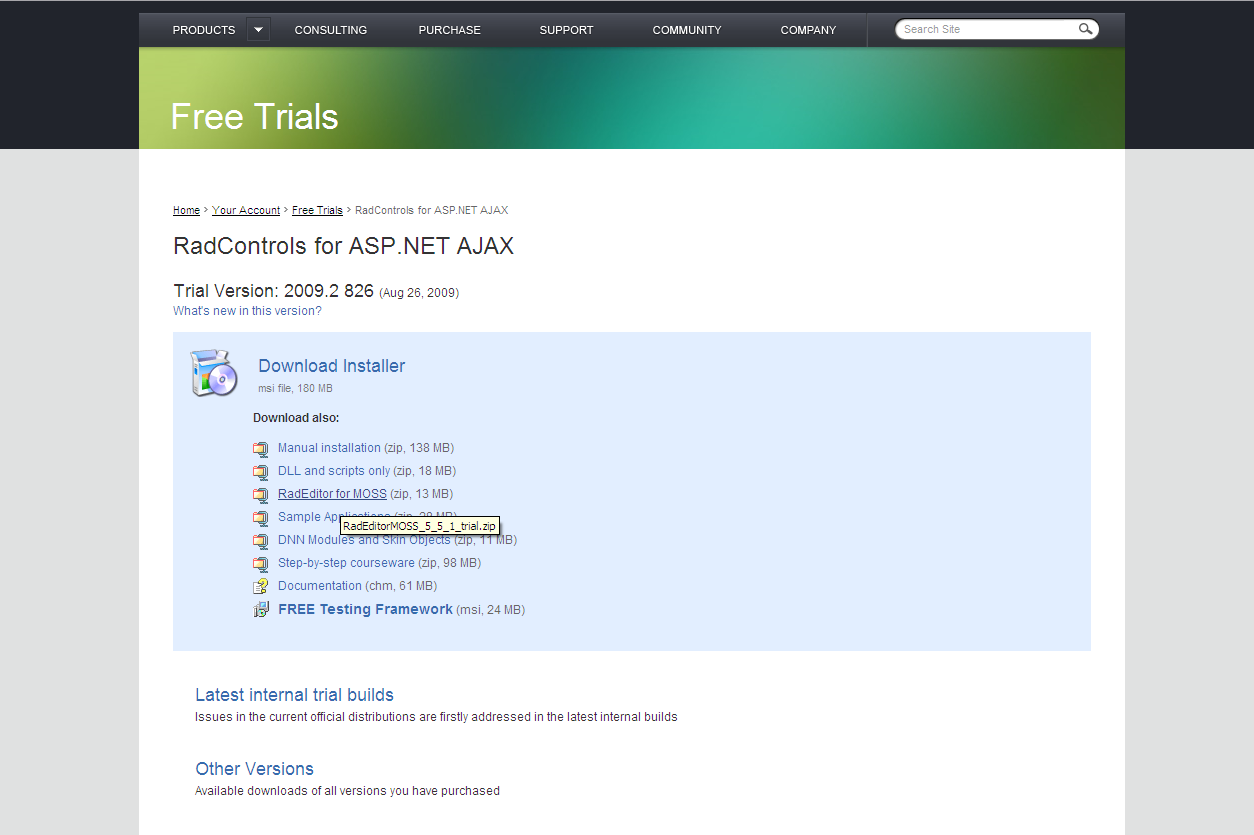Click the RadEditorMOSS_5_5_1_trial.zip tooltip
Image resolution: width=1254 pixels, height=835 pixels.
[419, 526]
